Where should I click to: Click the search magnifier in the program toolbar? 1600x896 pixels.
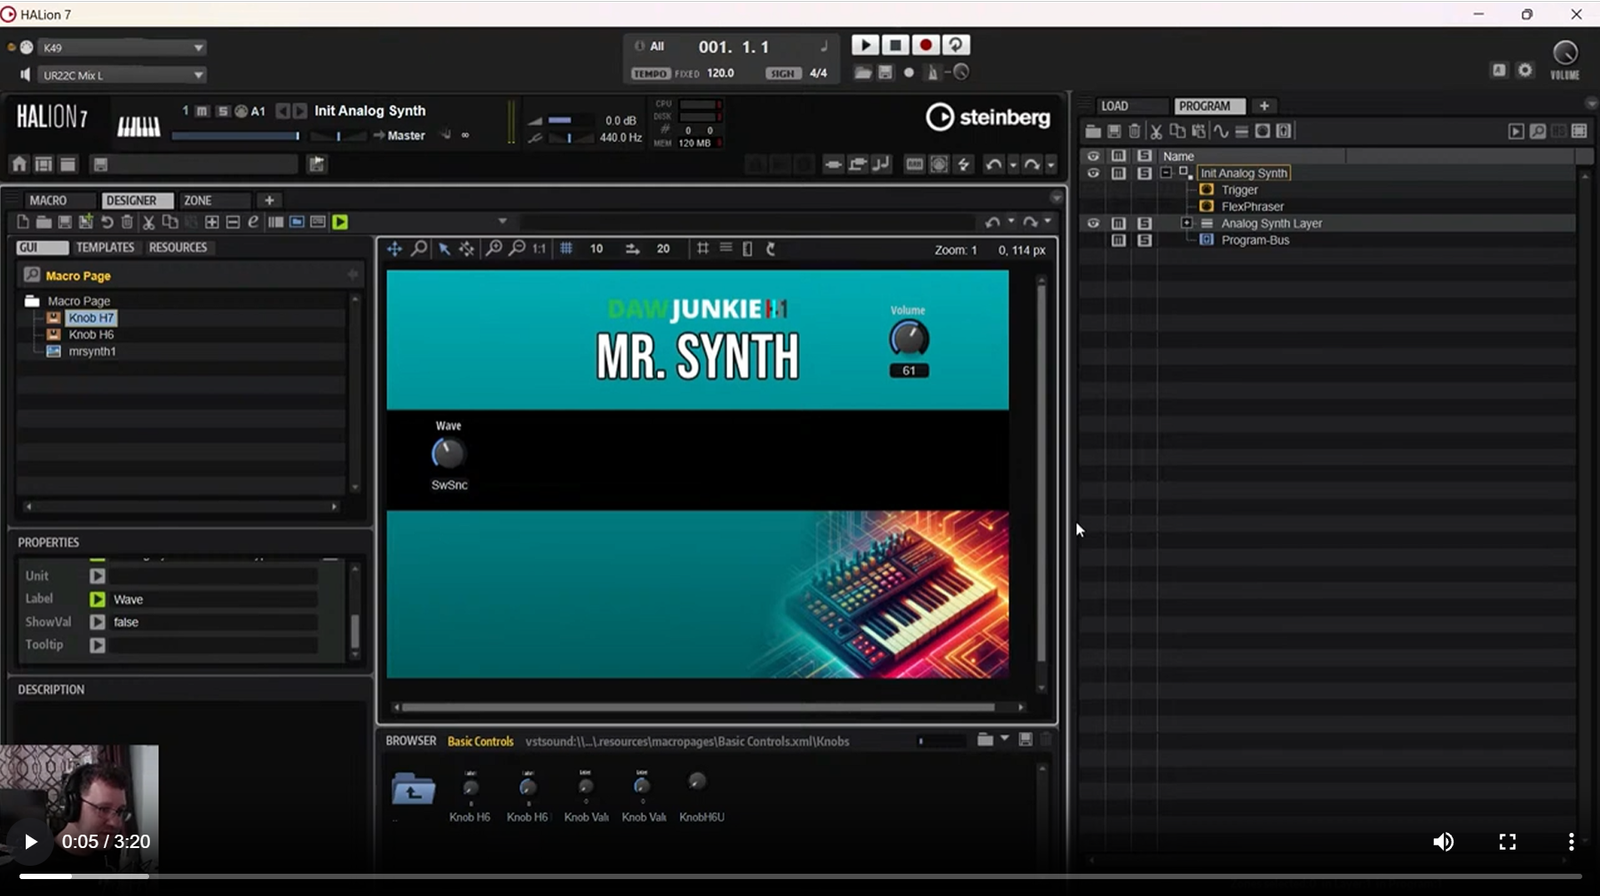(1537, 131)
